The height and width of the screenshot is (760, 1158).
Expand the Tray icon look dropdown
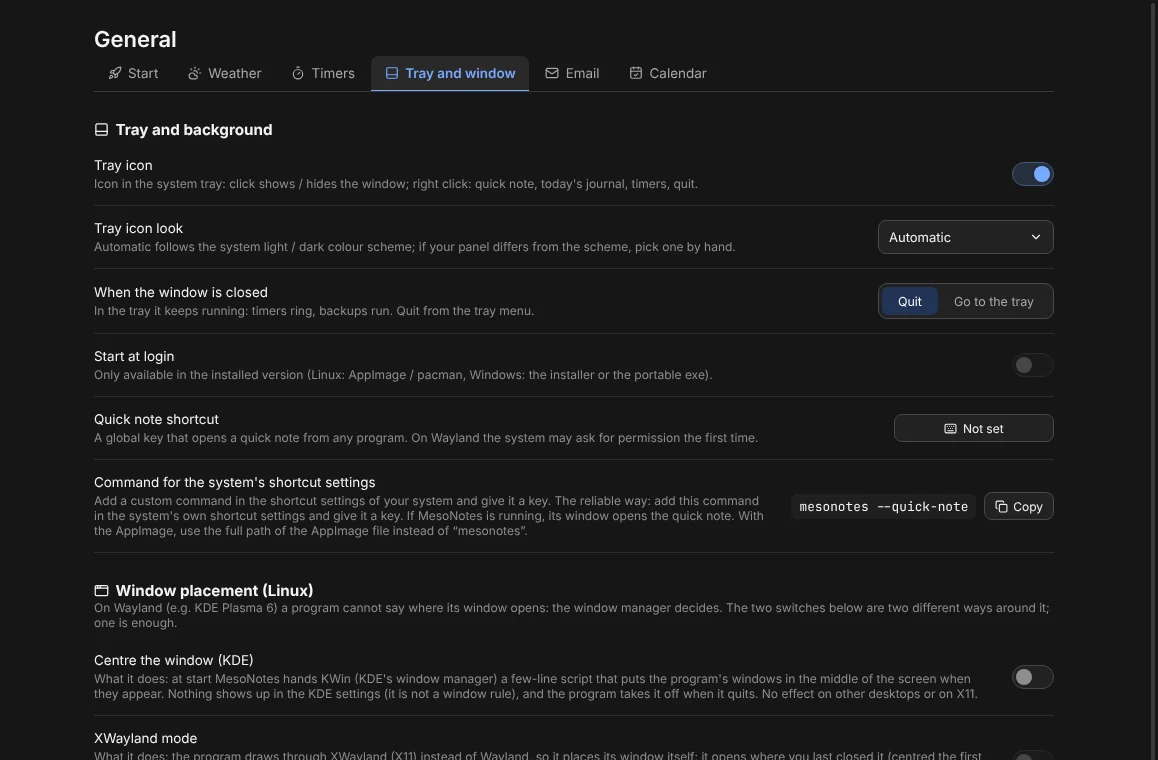pos(965,237)
